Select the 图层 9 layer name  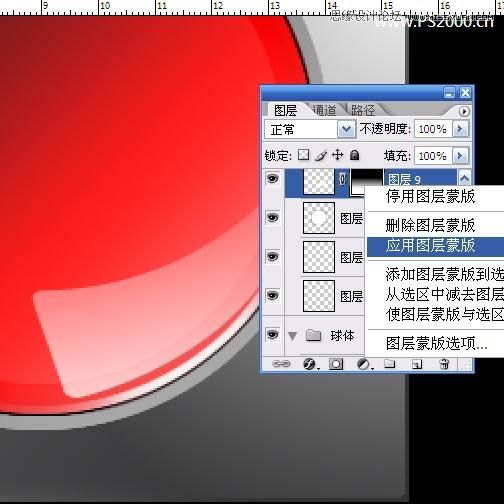click(x=404, y=179)
